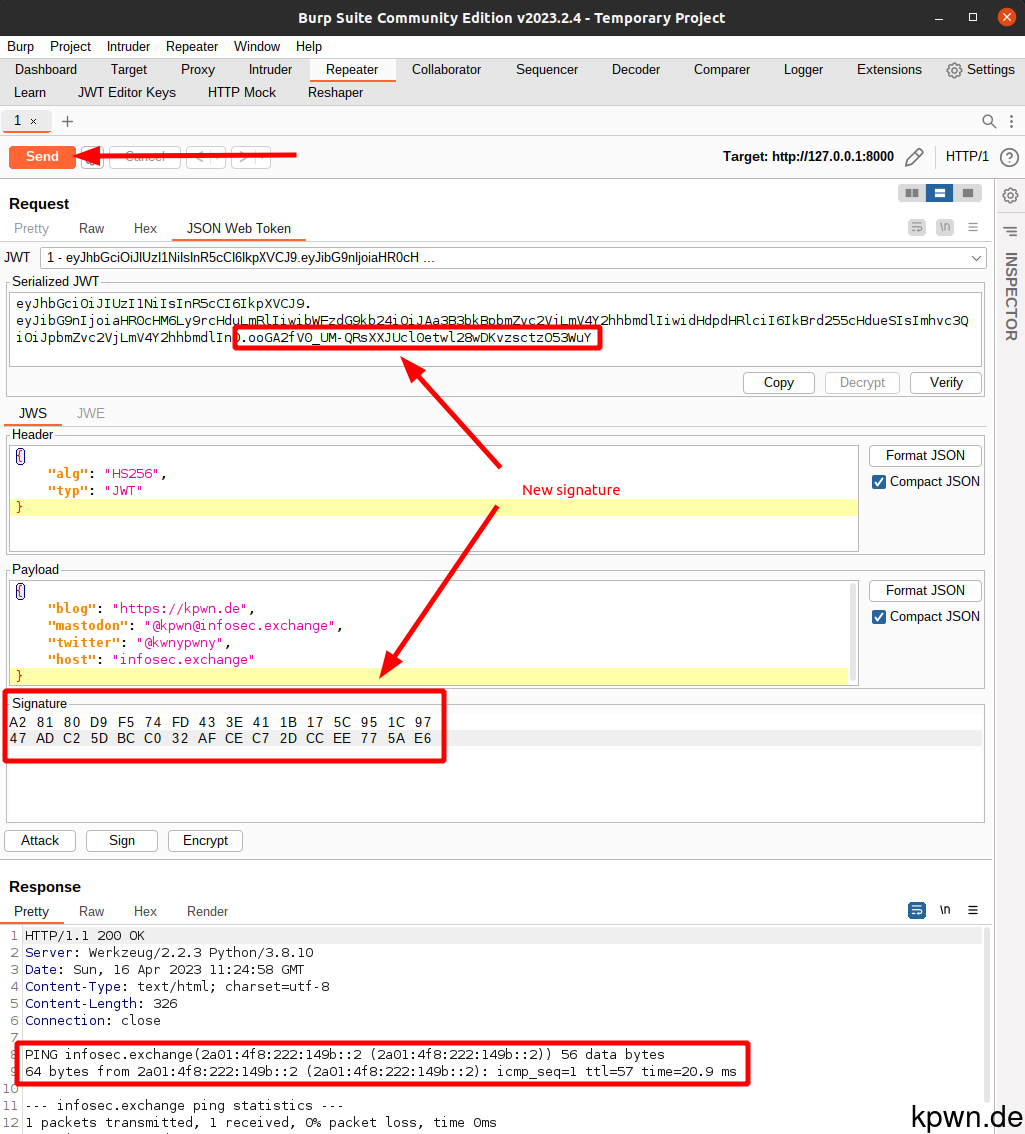Verify the JWT signature with Verify button
Screen dimensions: 1025x1134
pos(945,382)
